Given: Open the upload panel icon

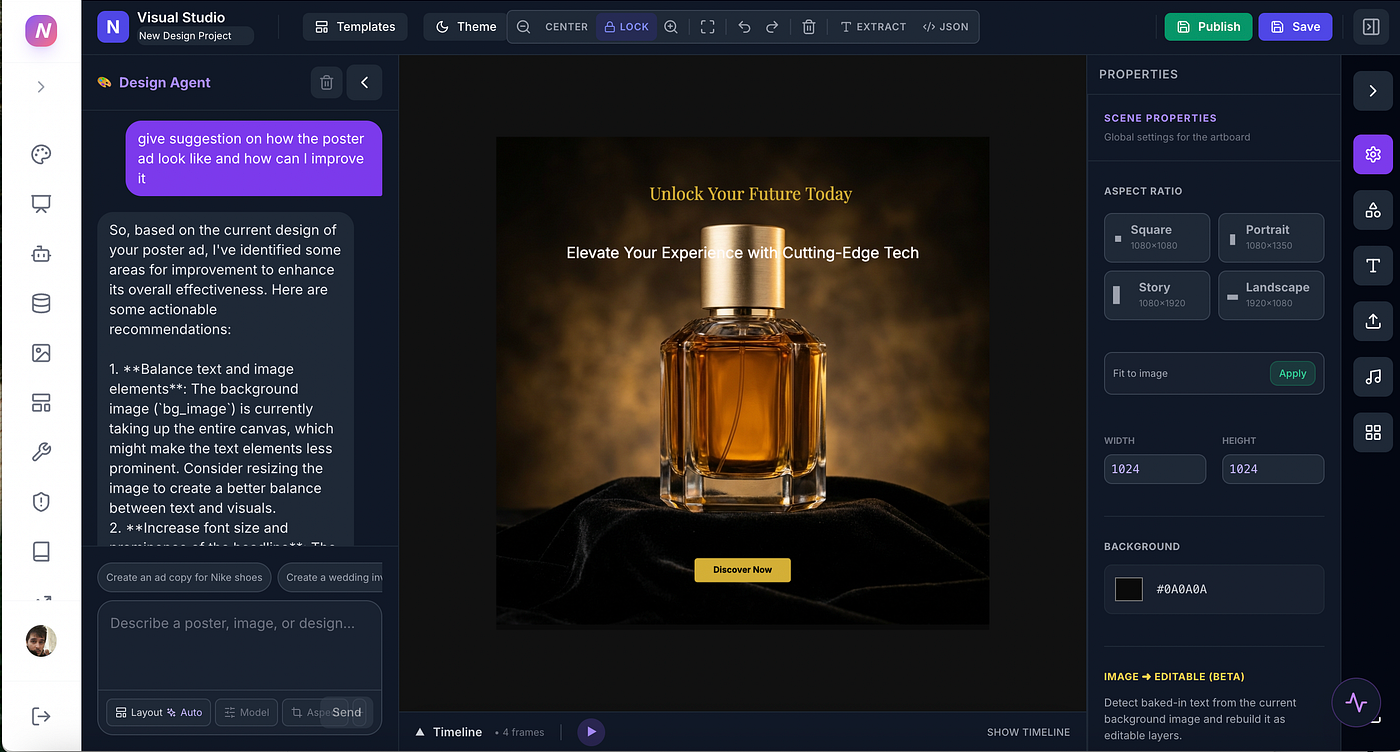Looking at the screenshot, I should click(1373, 321).
